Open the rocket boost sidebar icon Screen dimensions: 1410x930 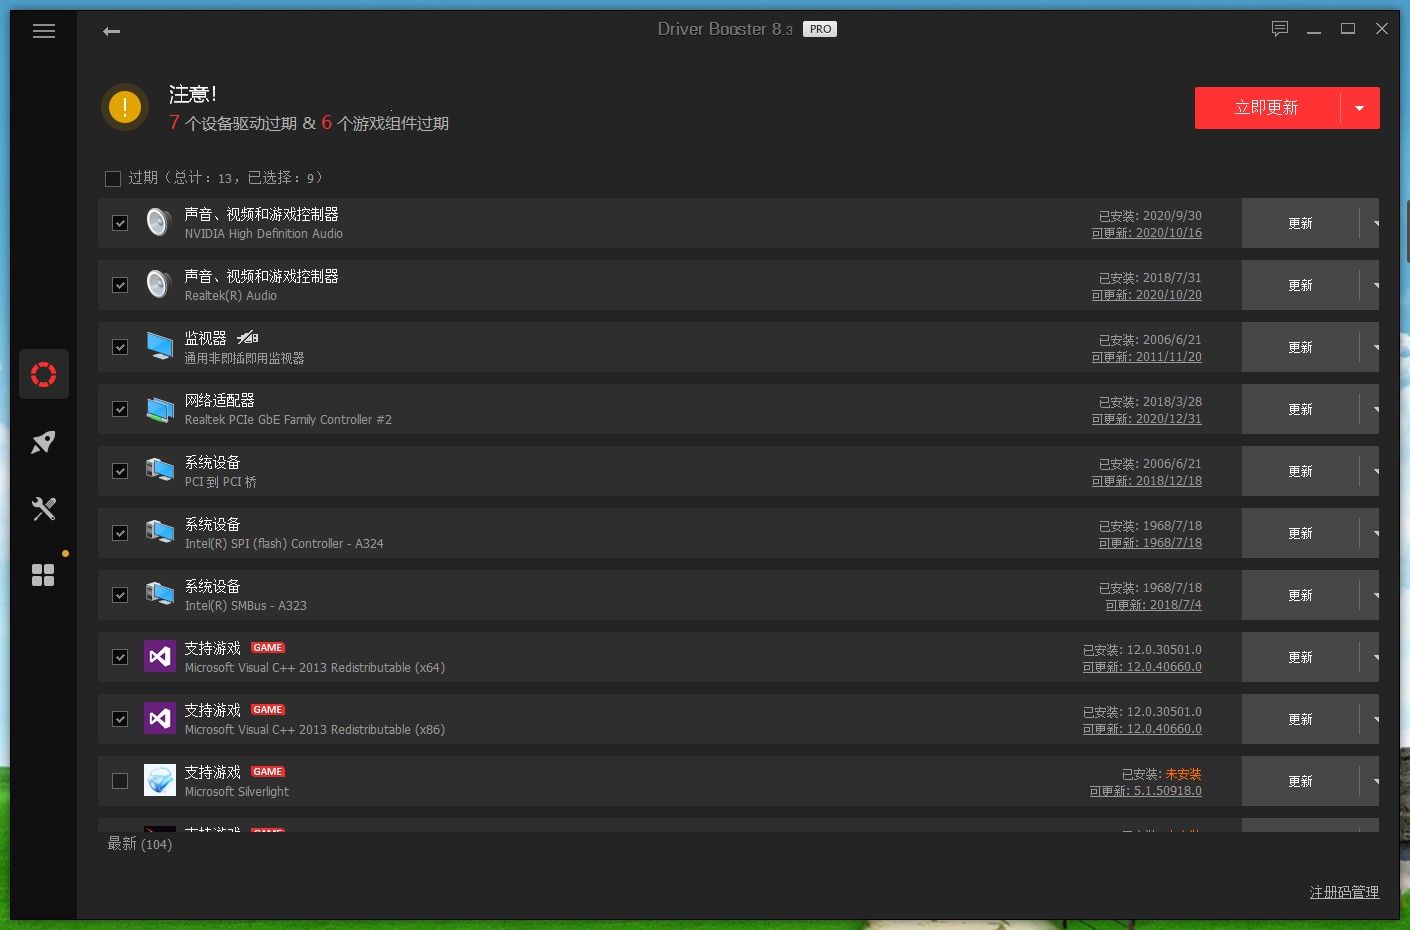[x=43, y=442]
